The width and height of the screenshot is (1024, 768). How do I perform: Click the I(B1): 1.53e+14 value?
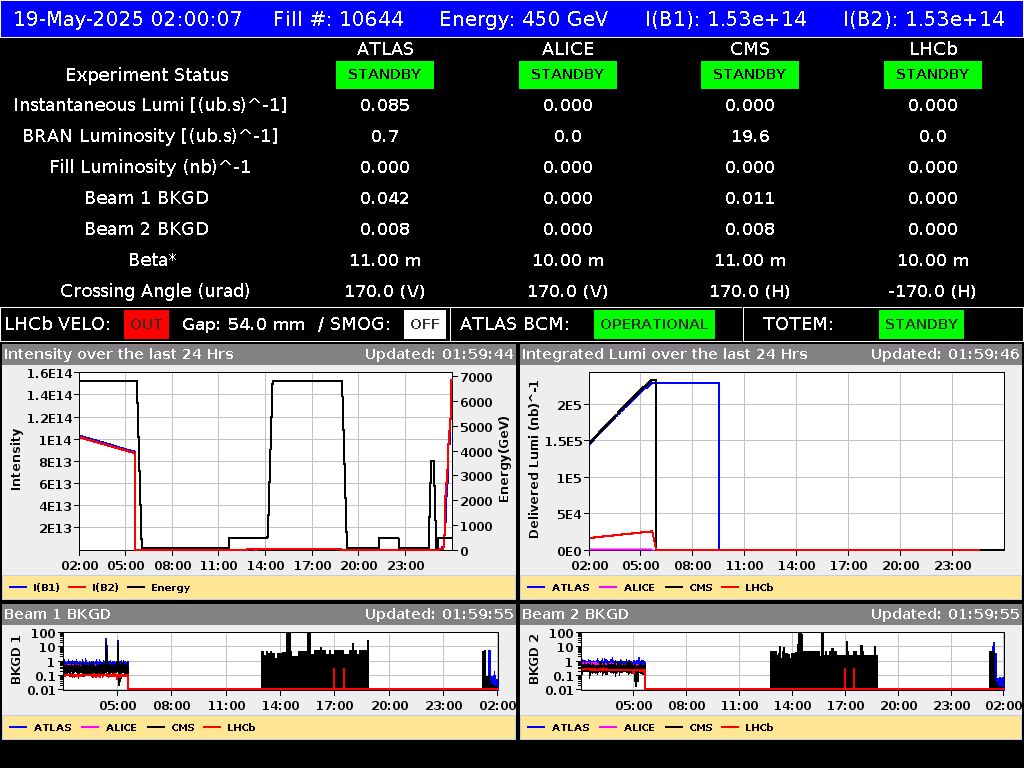click(726, 18)
